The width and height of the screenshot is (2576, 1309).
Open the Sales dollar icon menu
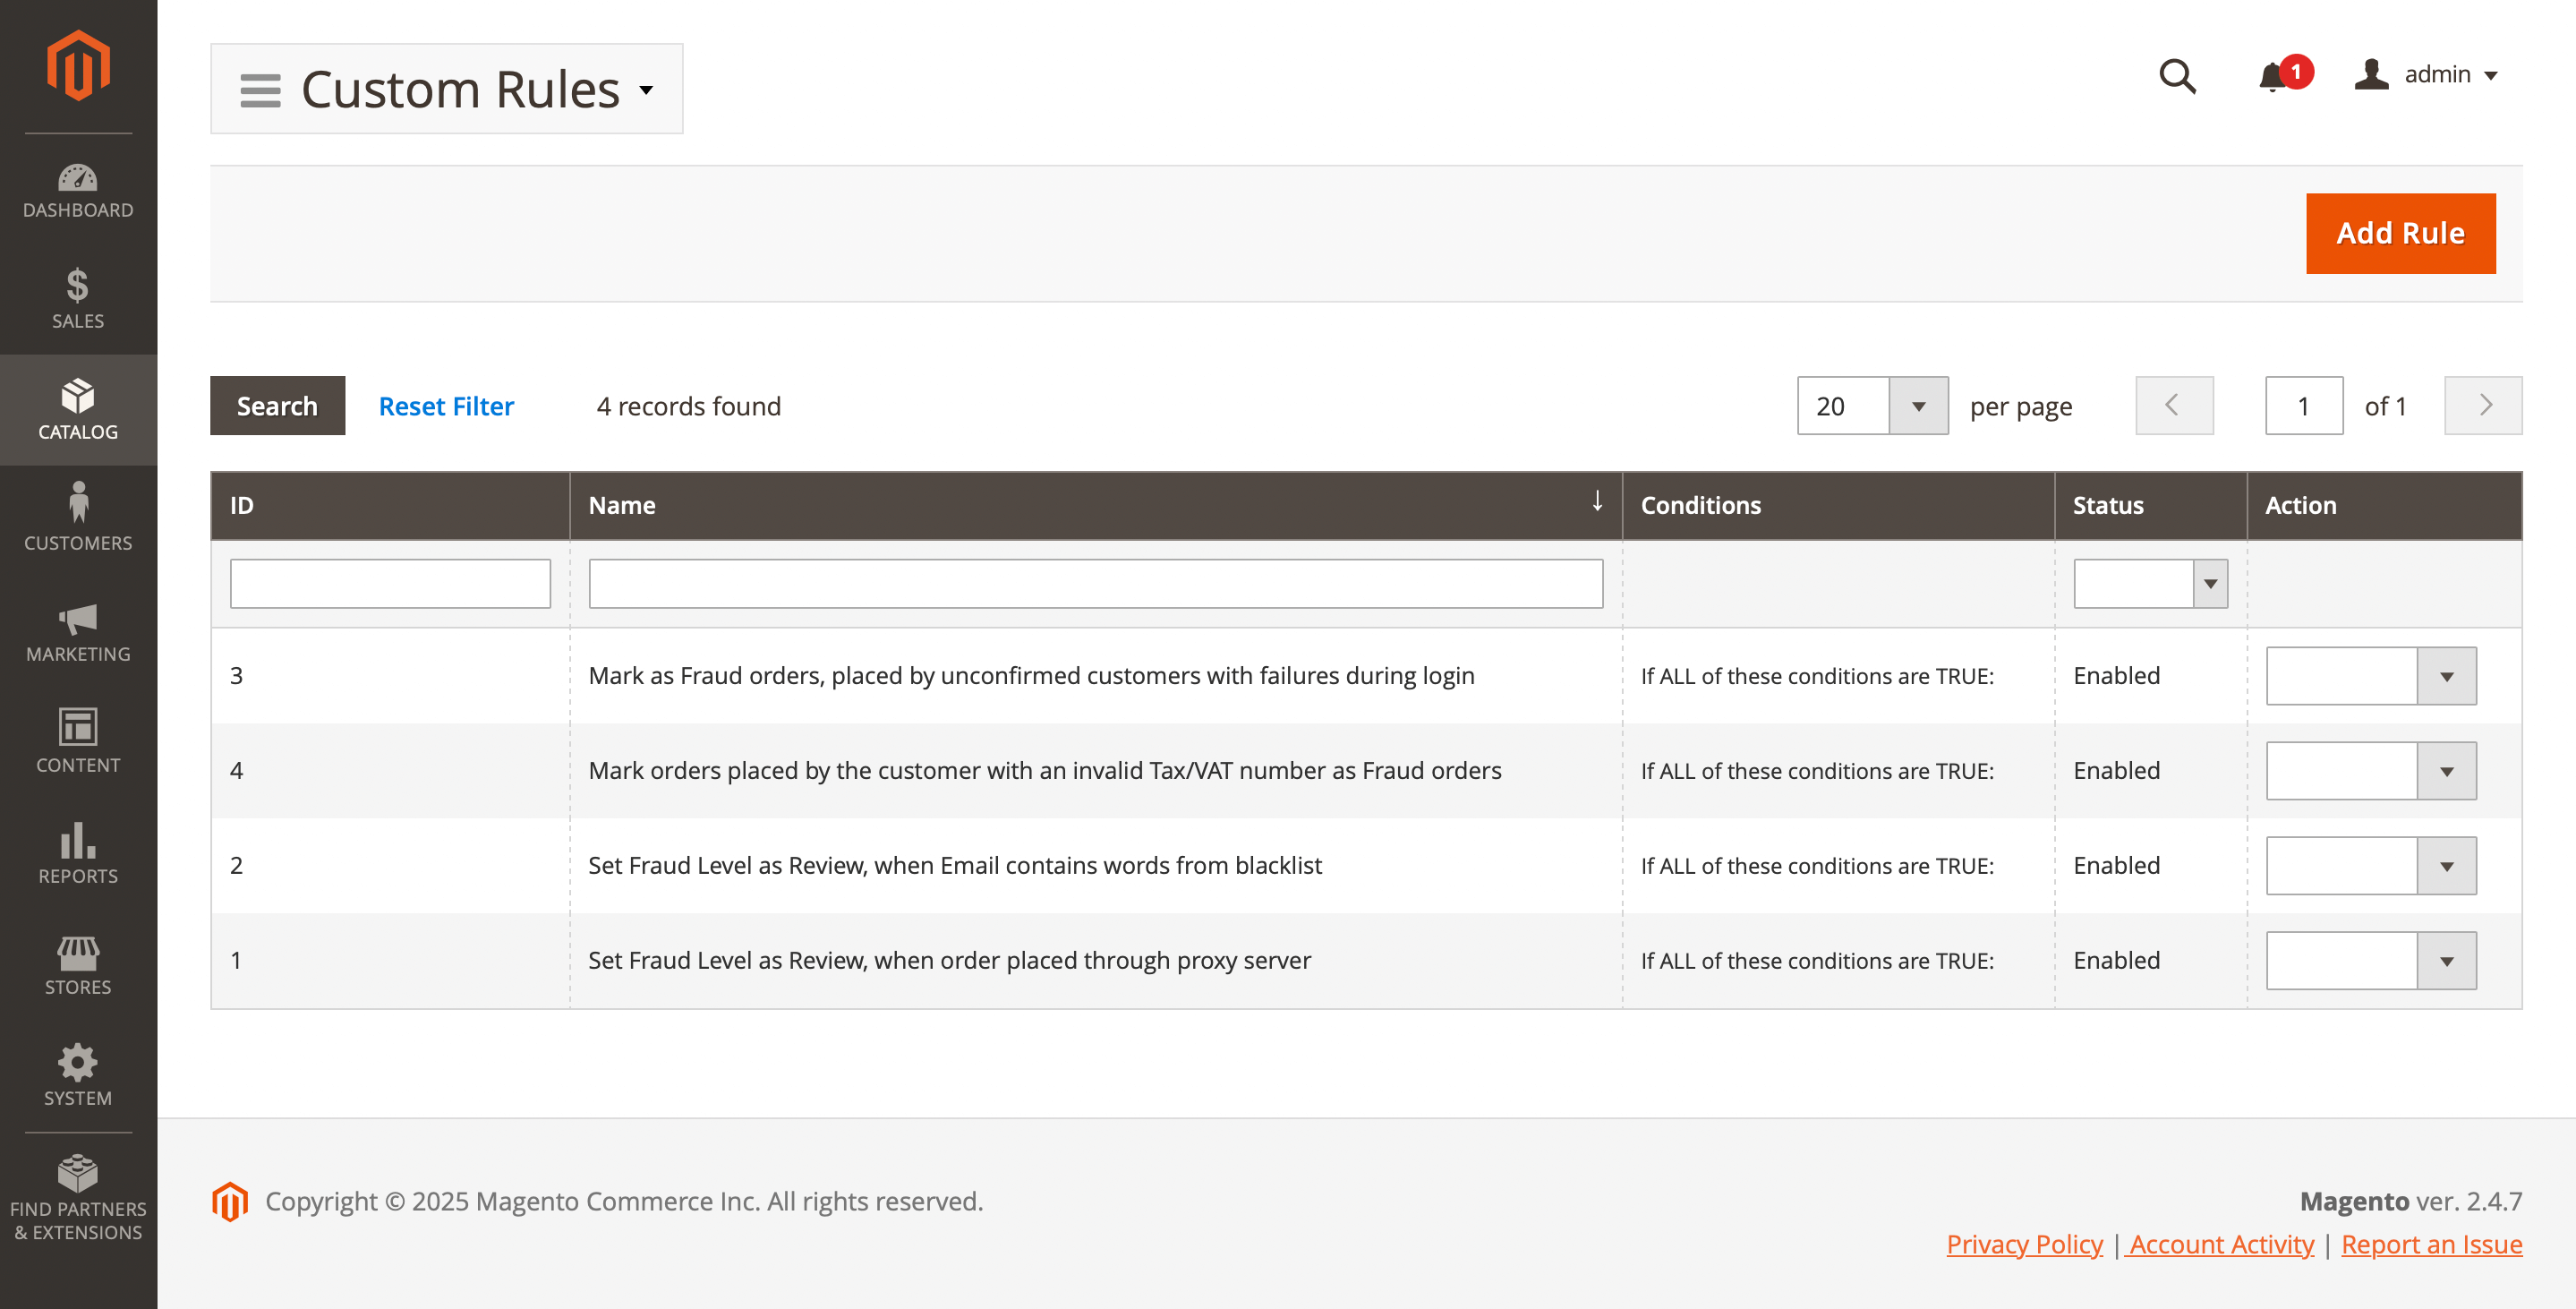pyautogui.click(x=78, y=298)
